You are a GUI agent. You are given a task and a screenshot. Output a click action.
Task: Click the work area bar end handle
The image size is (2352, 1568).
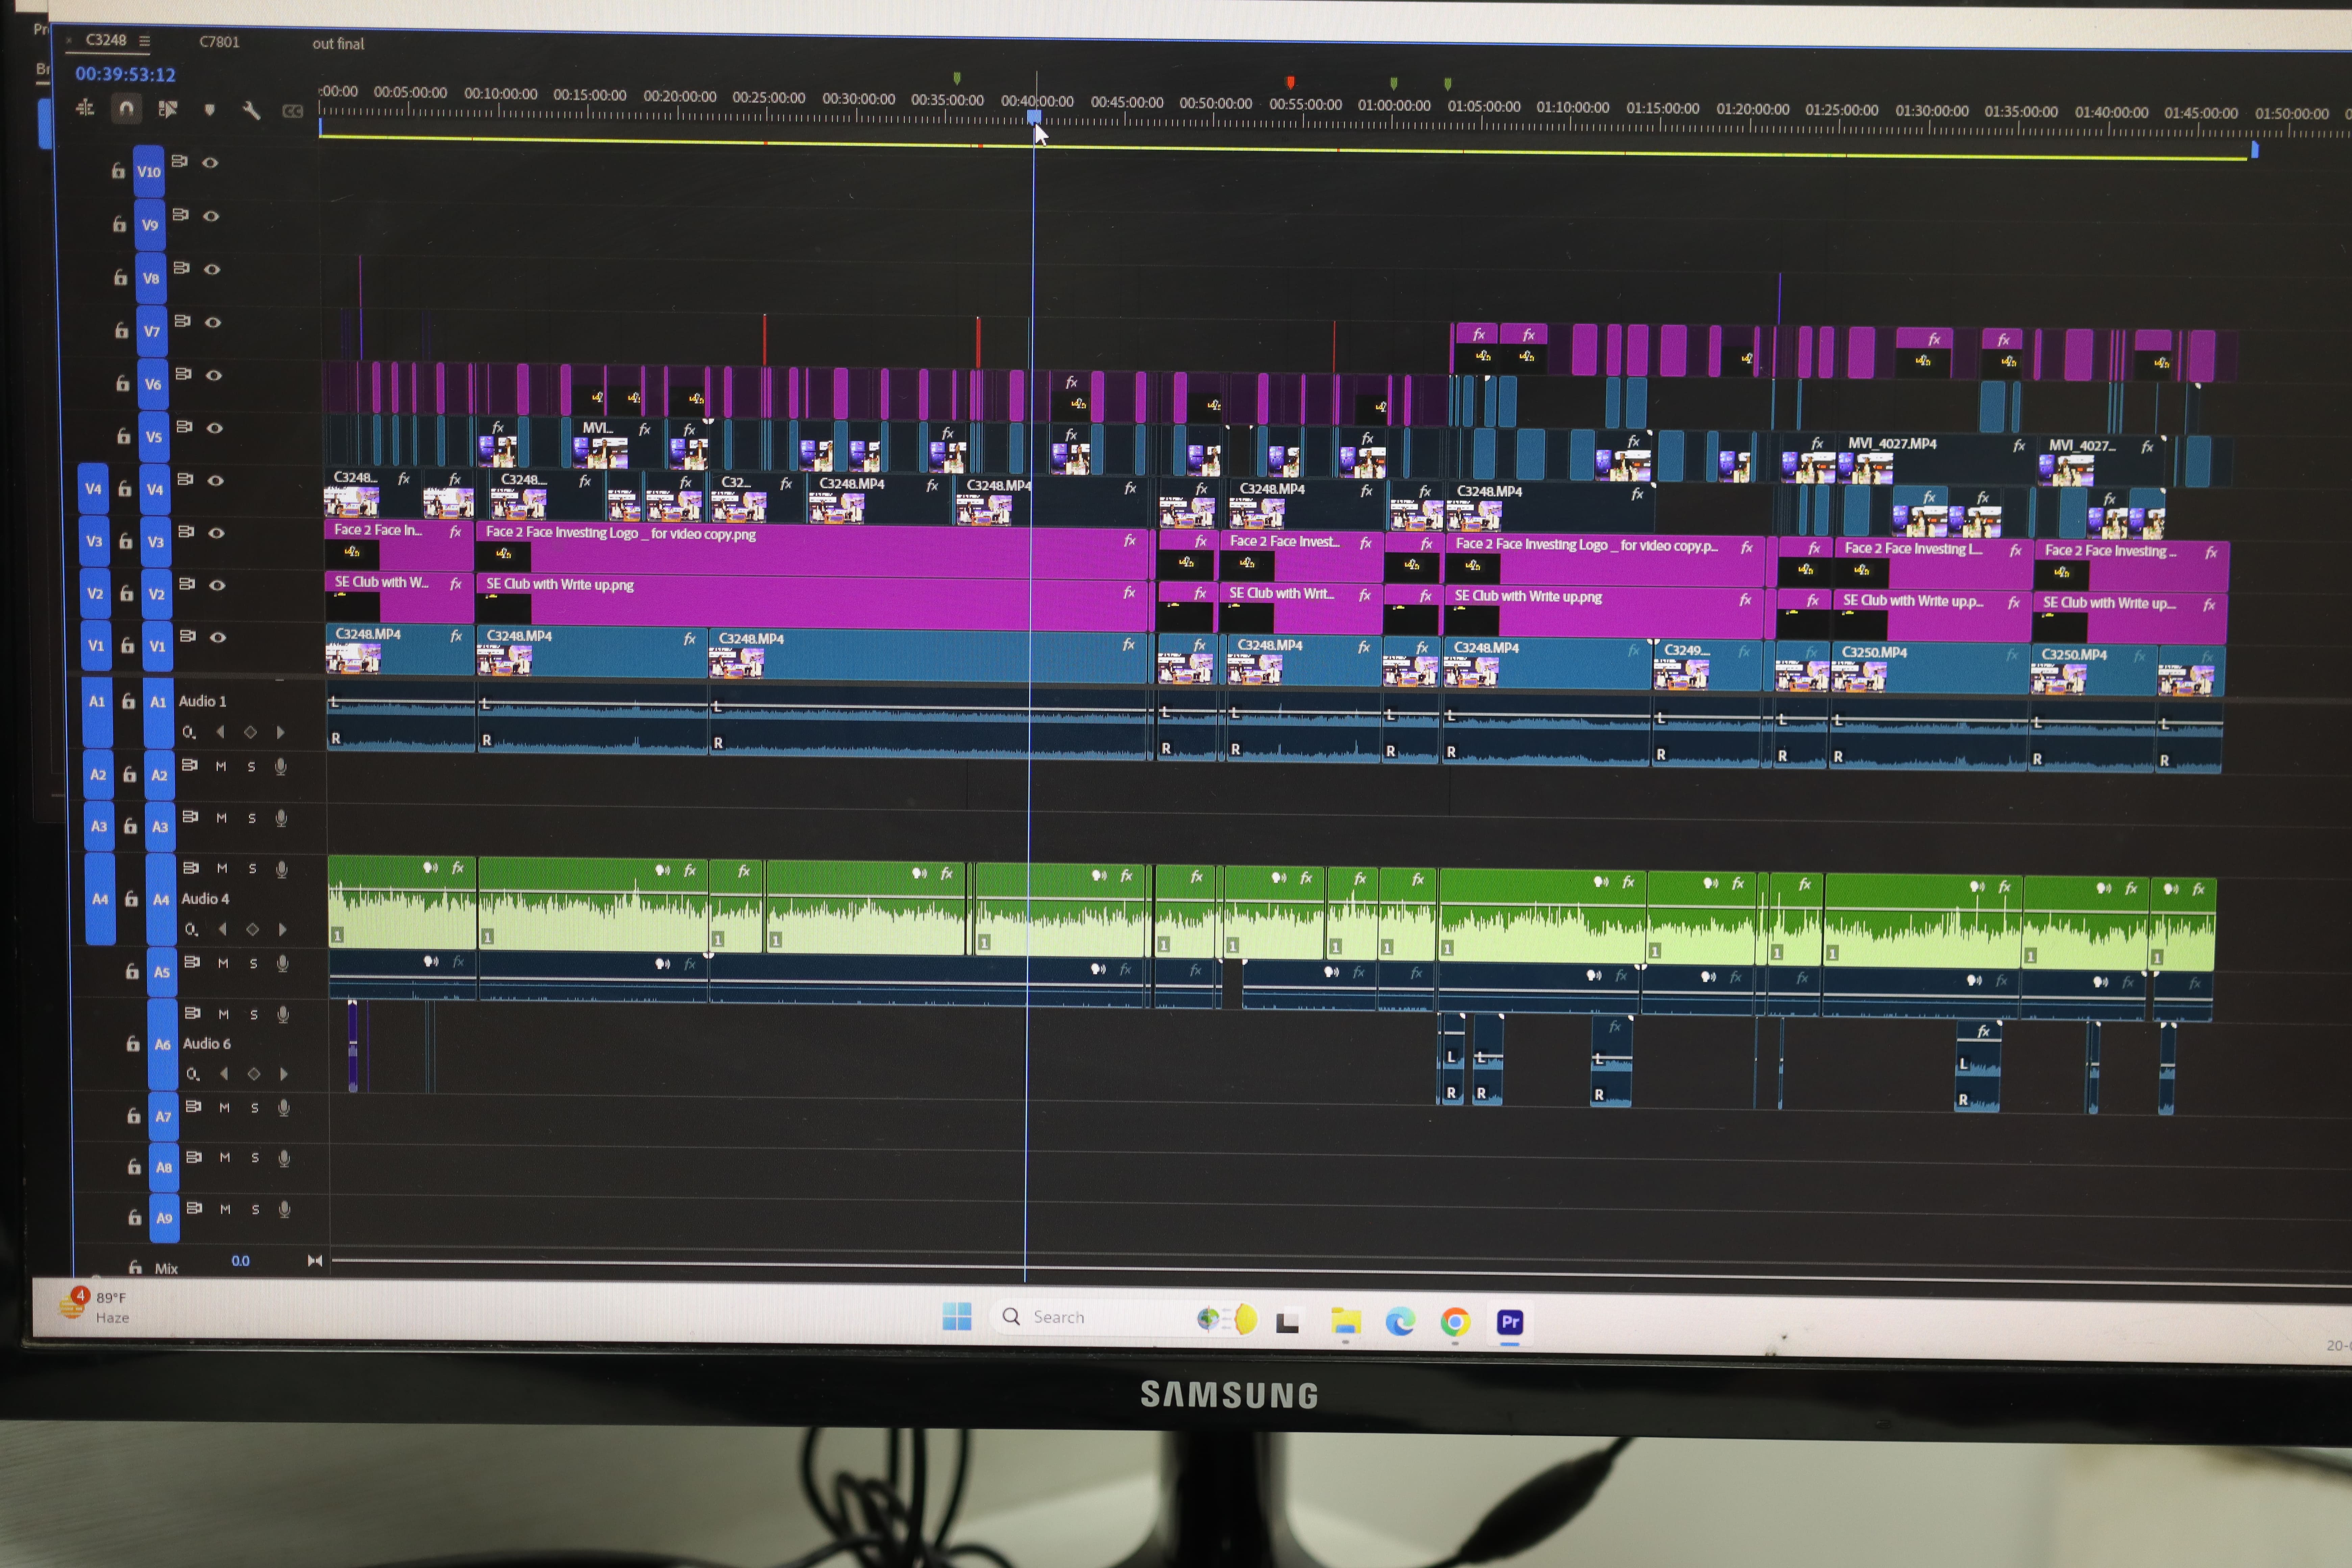pos(2255,150)
